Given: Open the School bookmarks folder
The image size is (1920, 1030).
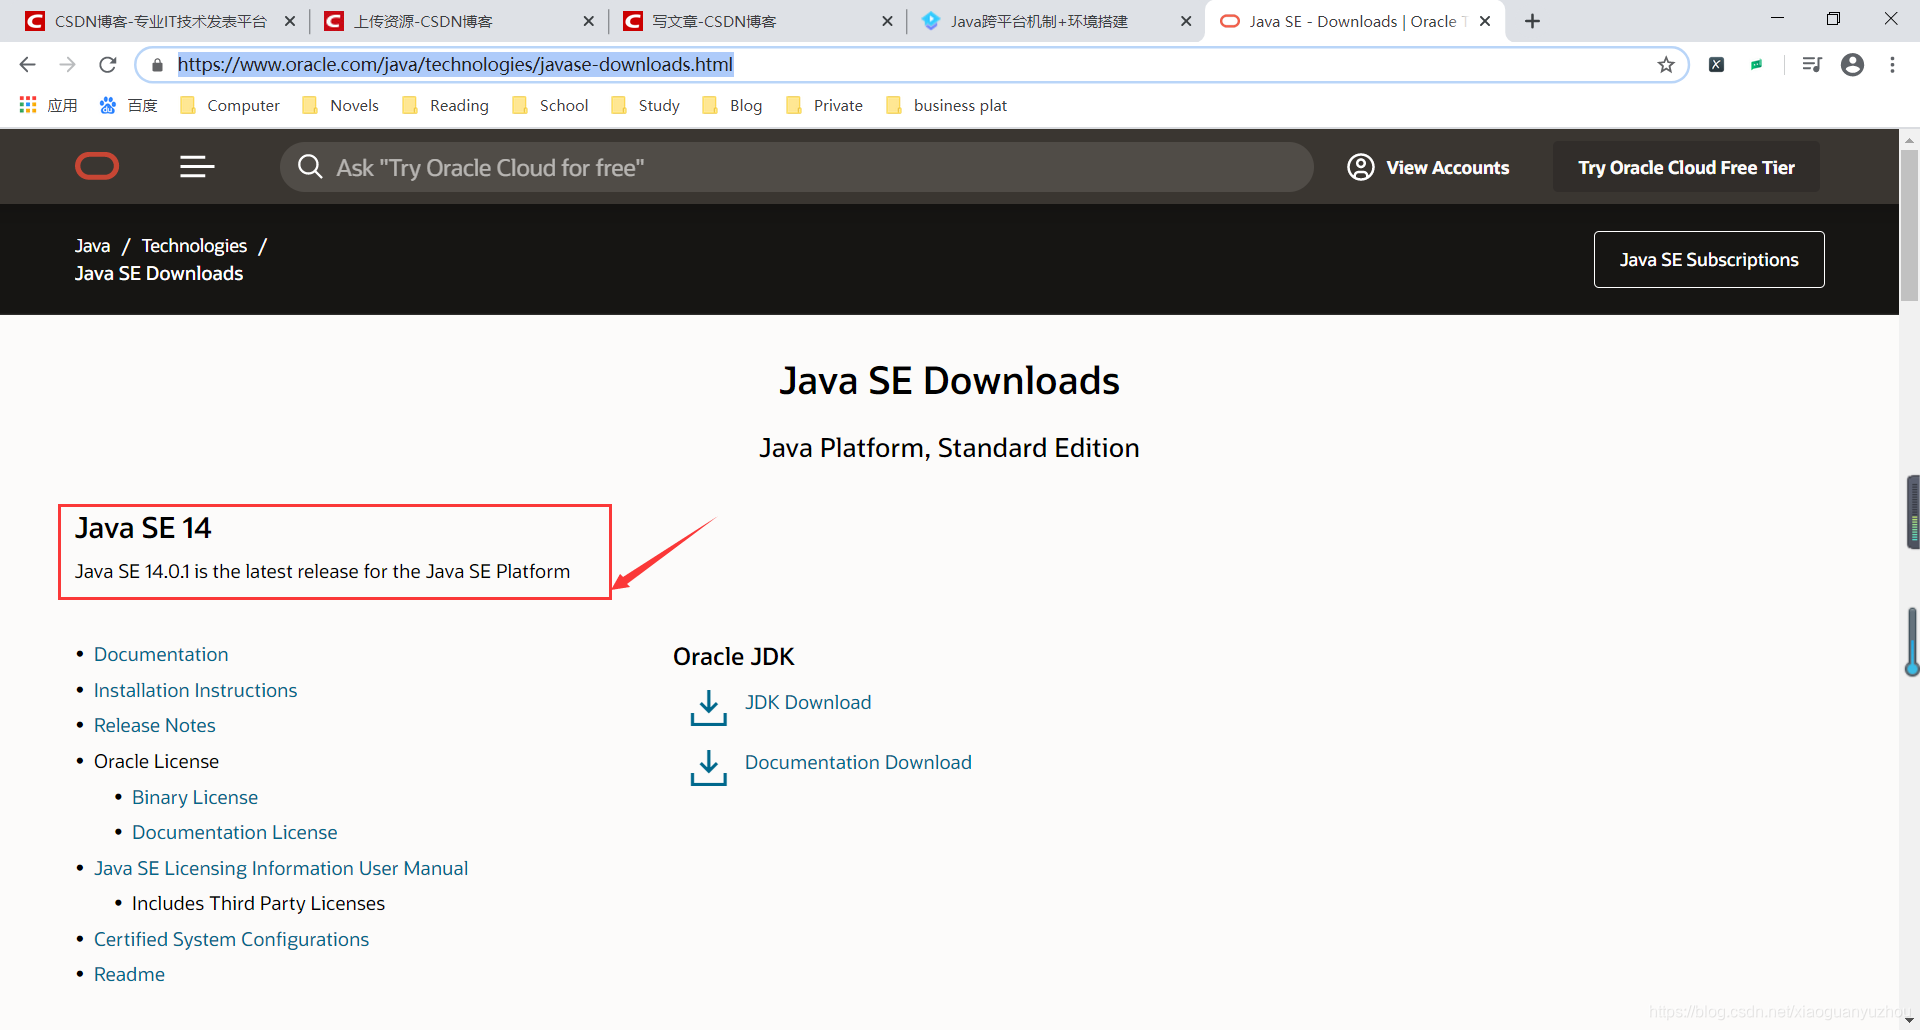Looking at the screenshot, I should click(x=550, y=105).
